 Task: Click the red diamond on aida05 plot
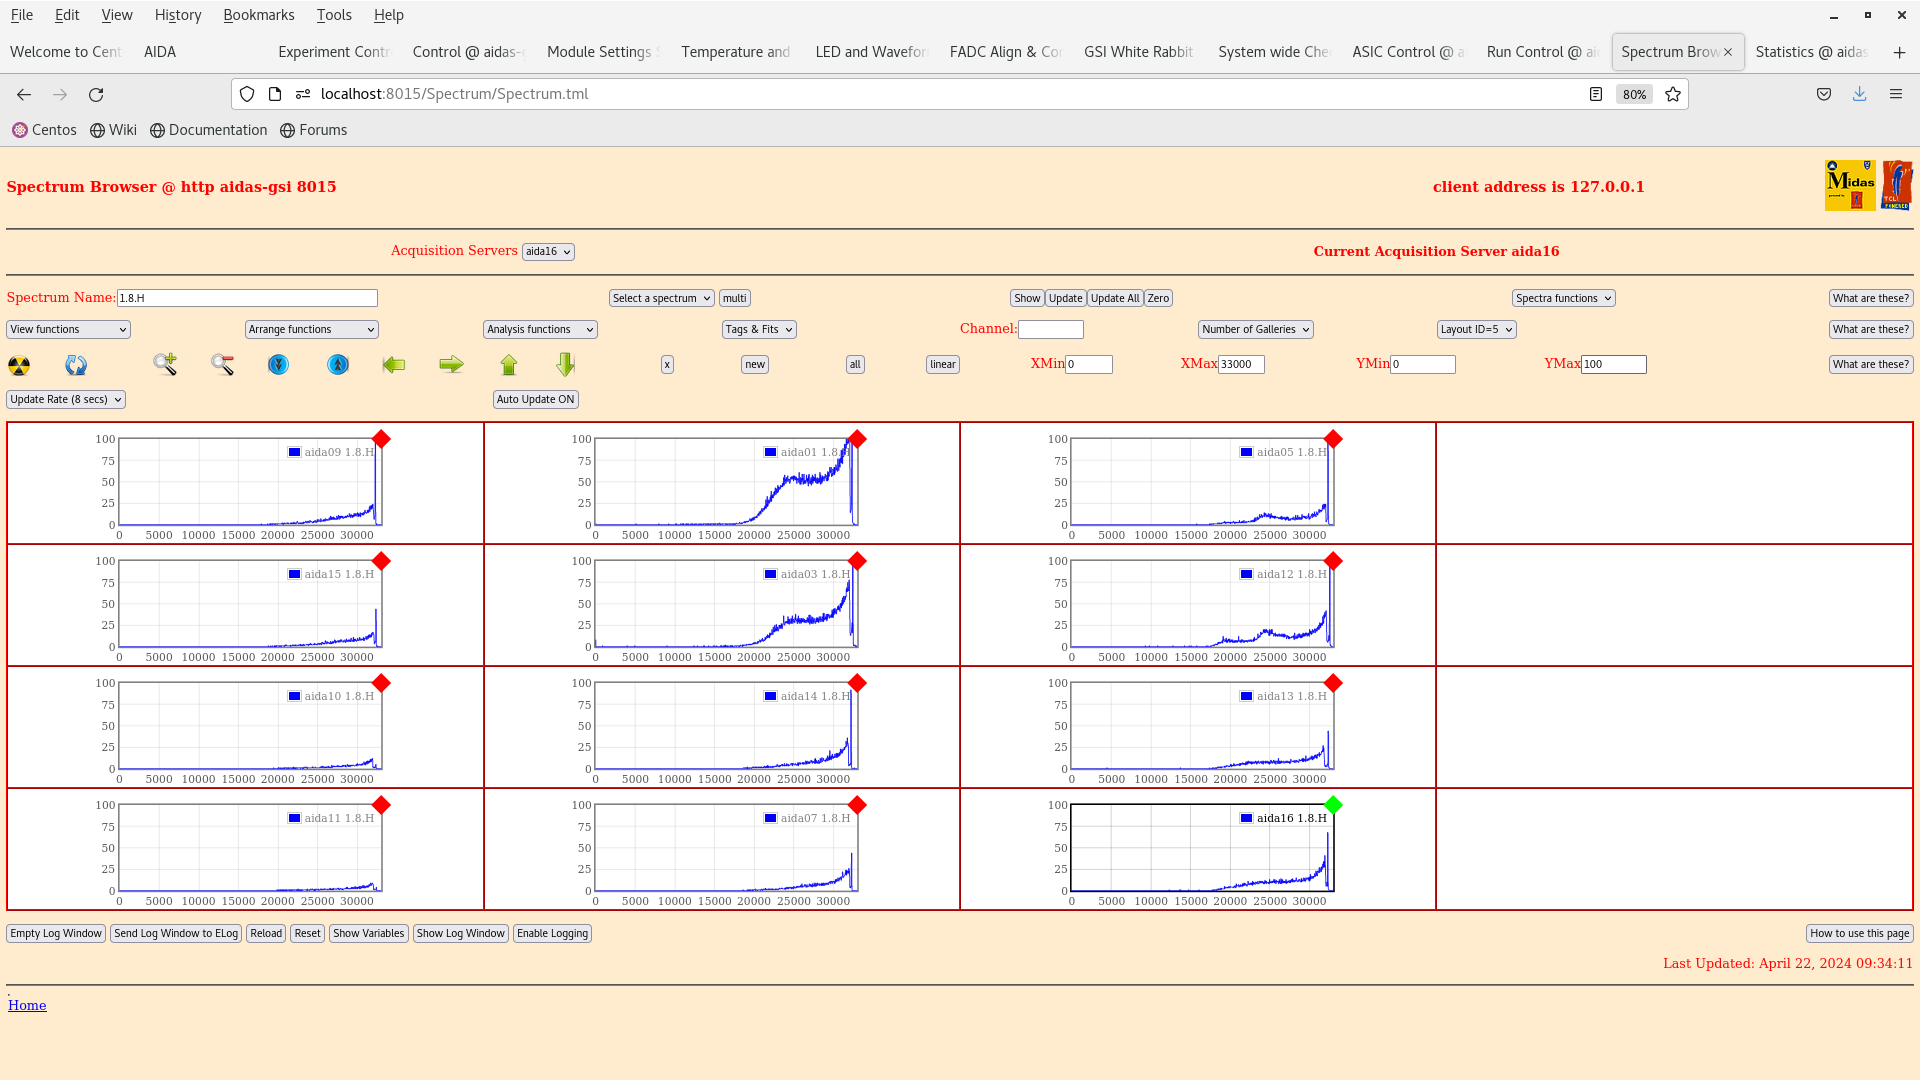(x=1333, y=439)
